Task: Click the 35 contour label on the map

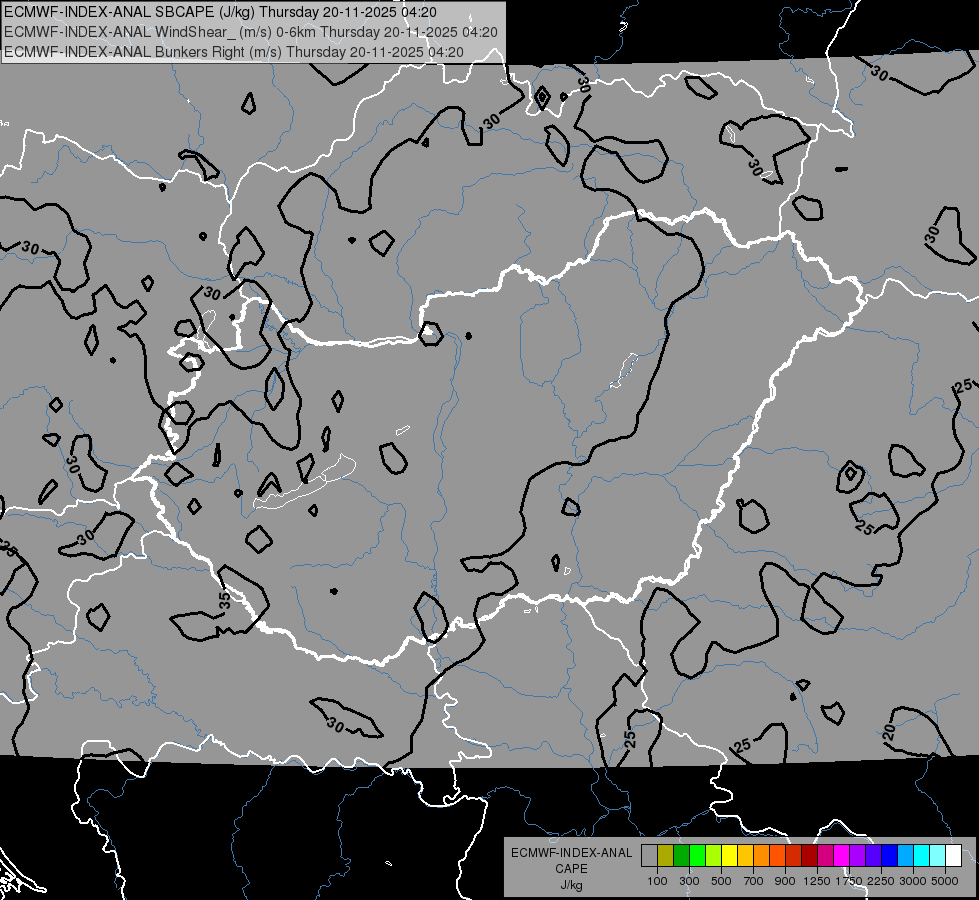Action: (225, 600)
